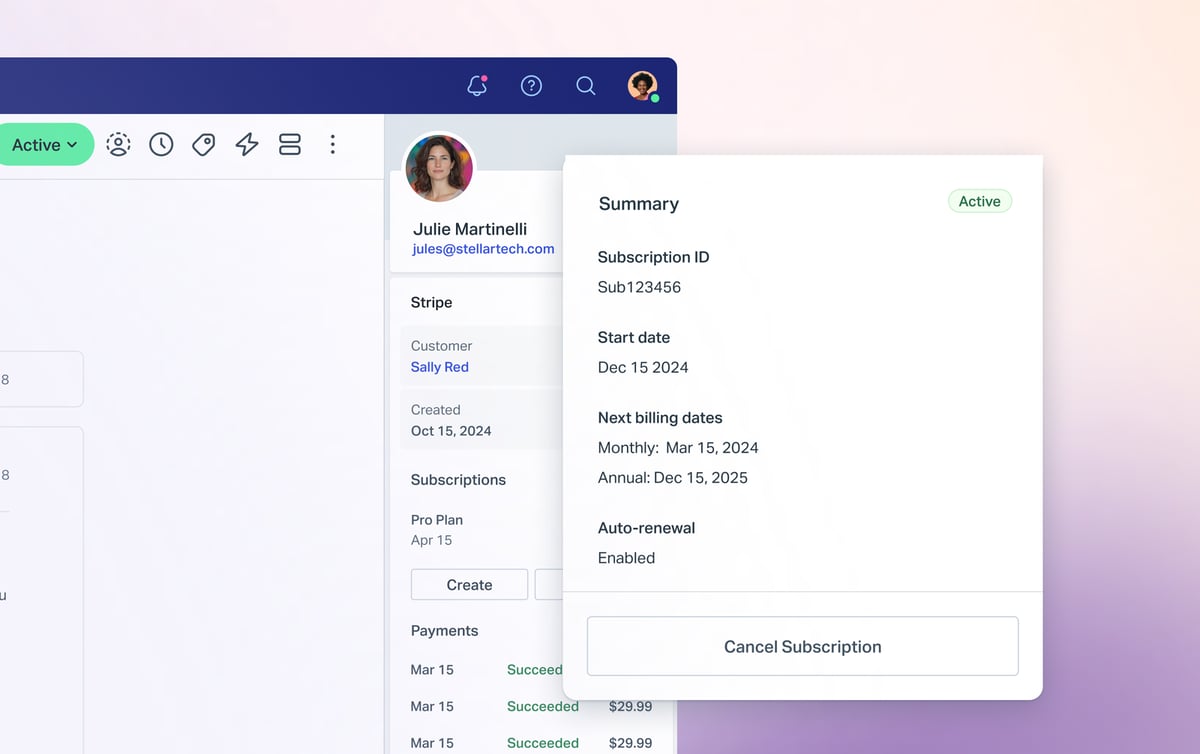Click the Cancel Subscription button
This screenshot has width=1200, height=754.
(802, 646)
